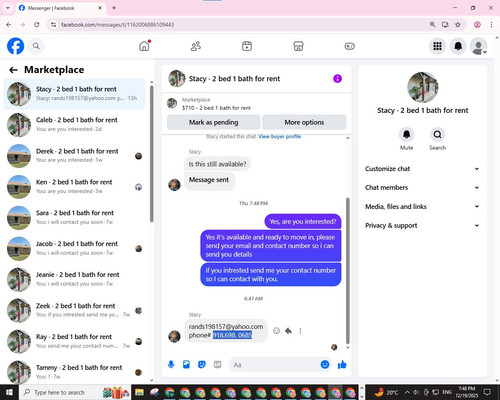Open File Explorer from taskbar

[139, 392]
